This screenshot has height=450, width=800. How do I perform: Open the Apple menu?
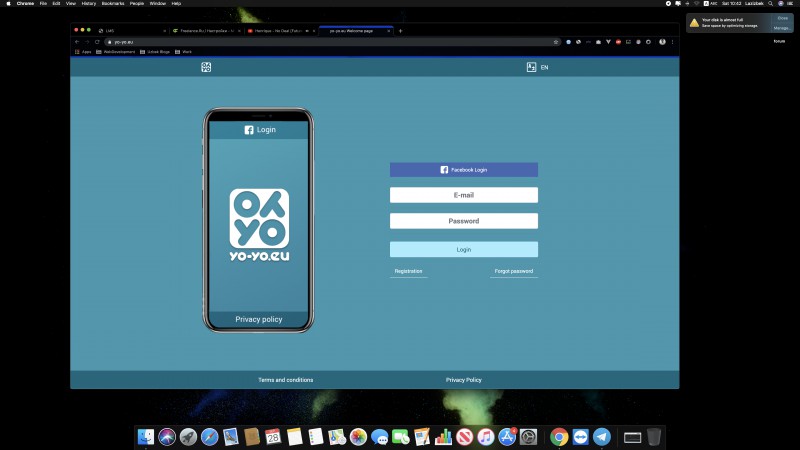[x=8, y=4]
